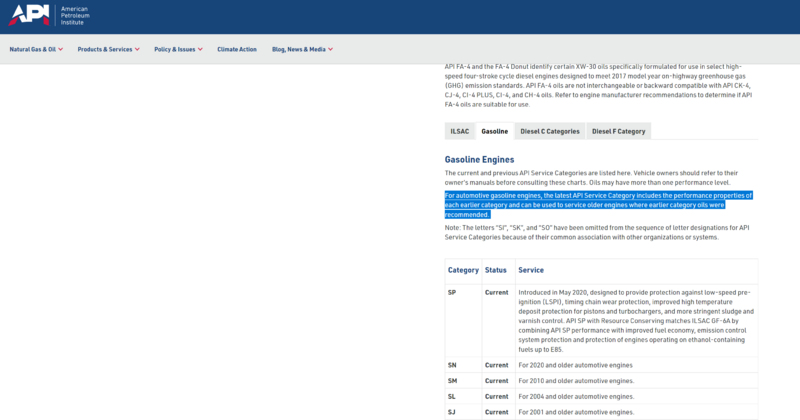Go to the Climate Action page

(237, 50)
